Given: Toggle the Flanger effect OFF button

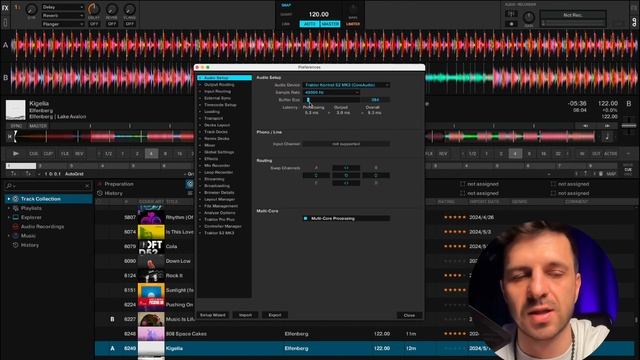Looking at the screenshot, I should pos(130,24).
